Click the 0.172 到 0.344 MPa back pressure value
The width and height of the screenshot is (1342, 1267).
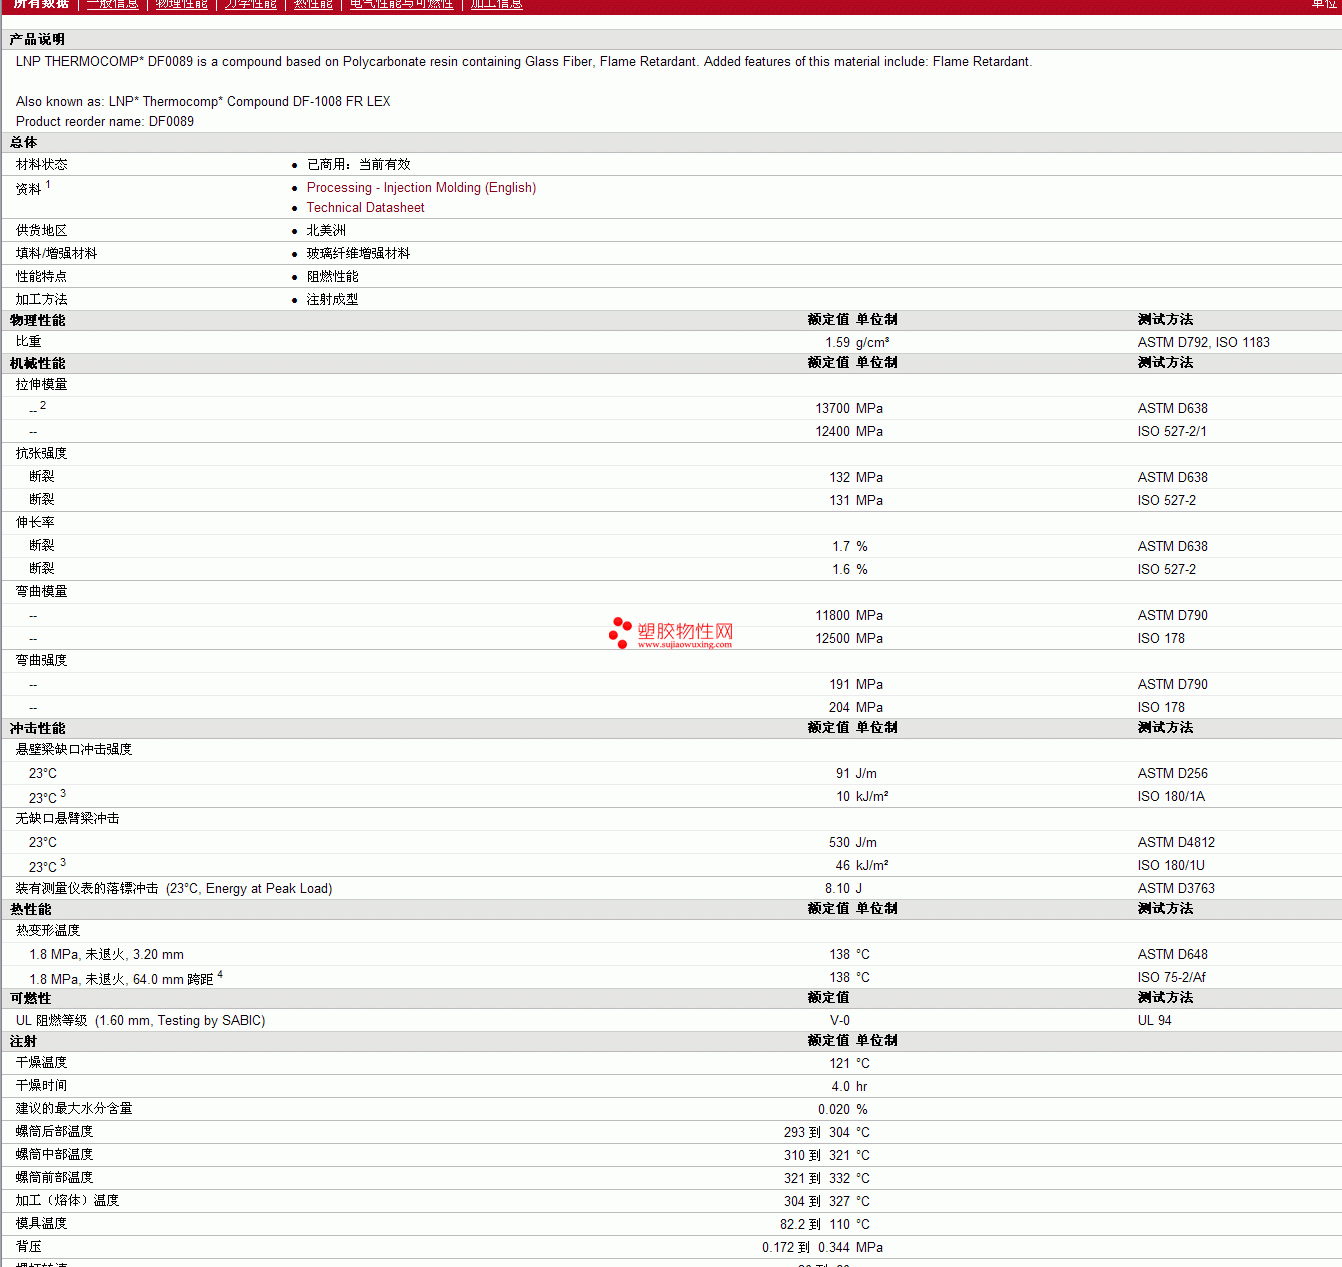point(822,1247)
